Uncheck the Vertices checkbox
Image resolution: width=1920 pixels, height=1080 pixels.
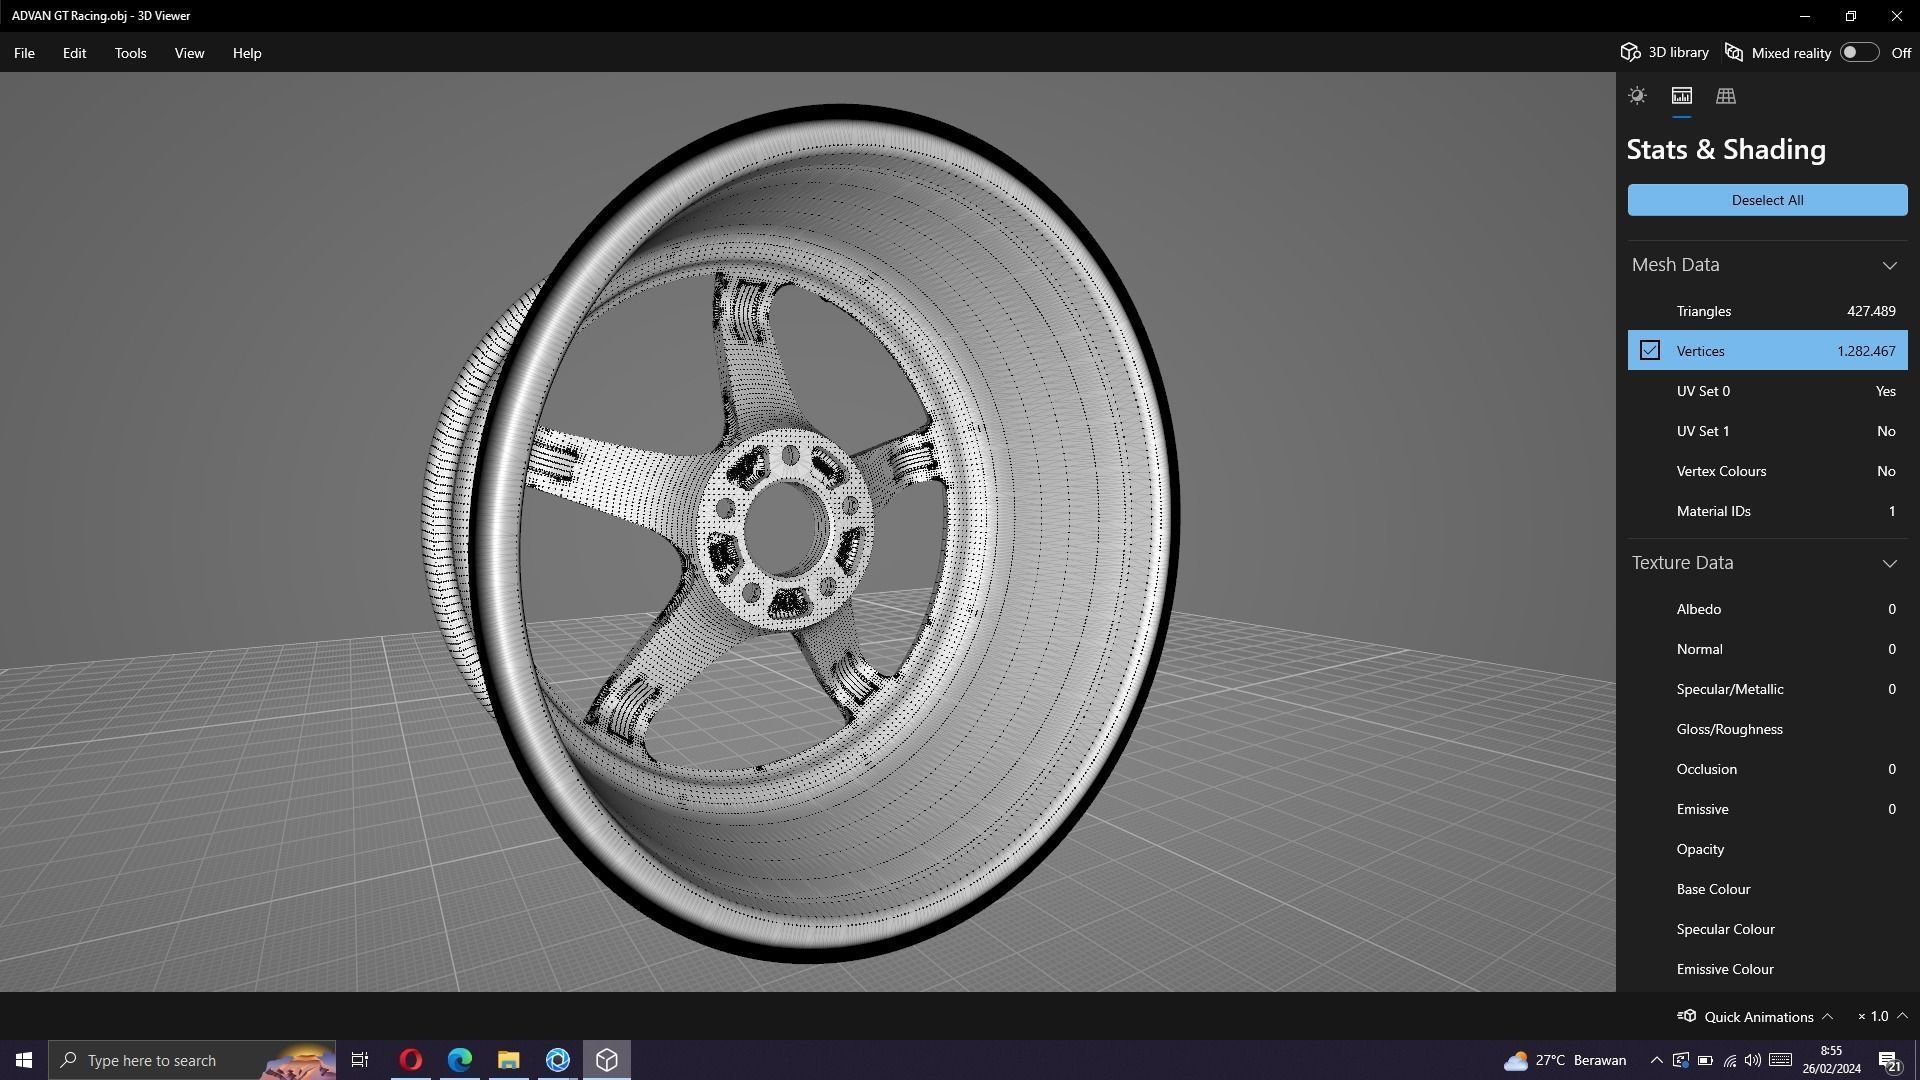pos(1650,351)
